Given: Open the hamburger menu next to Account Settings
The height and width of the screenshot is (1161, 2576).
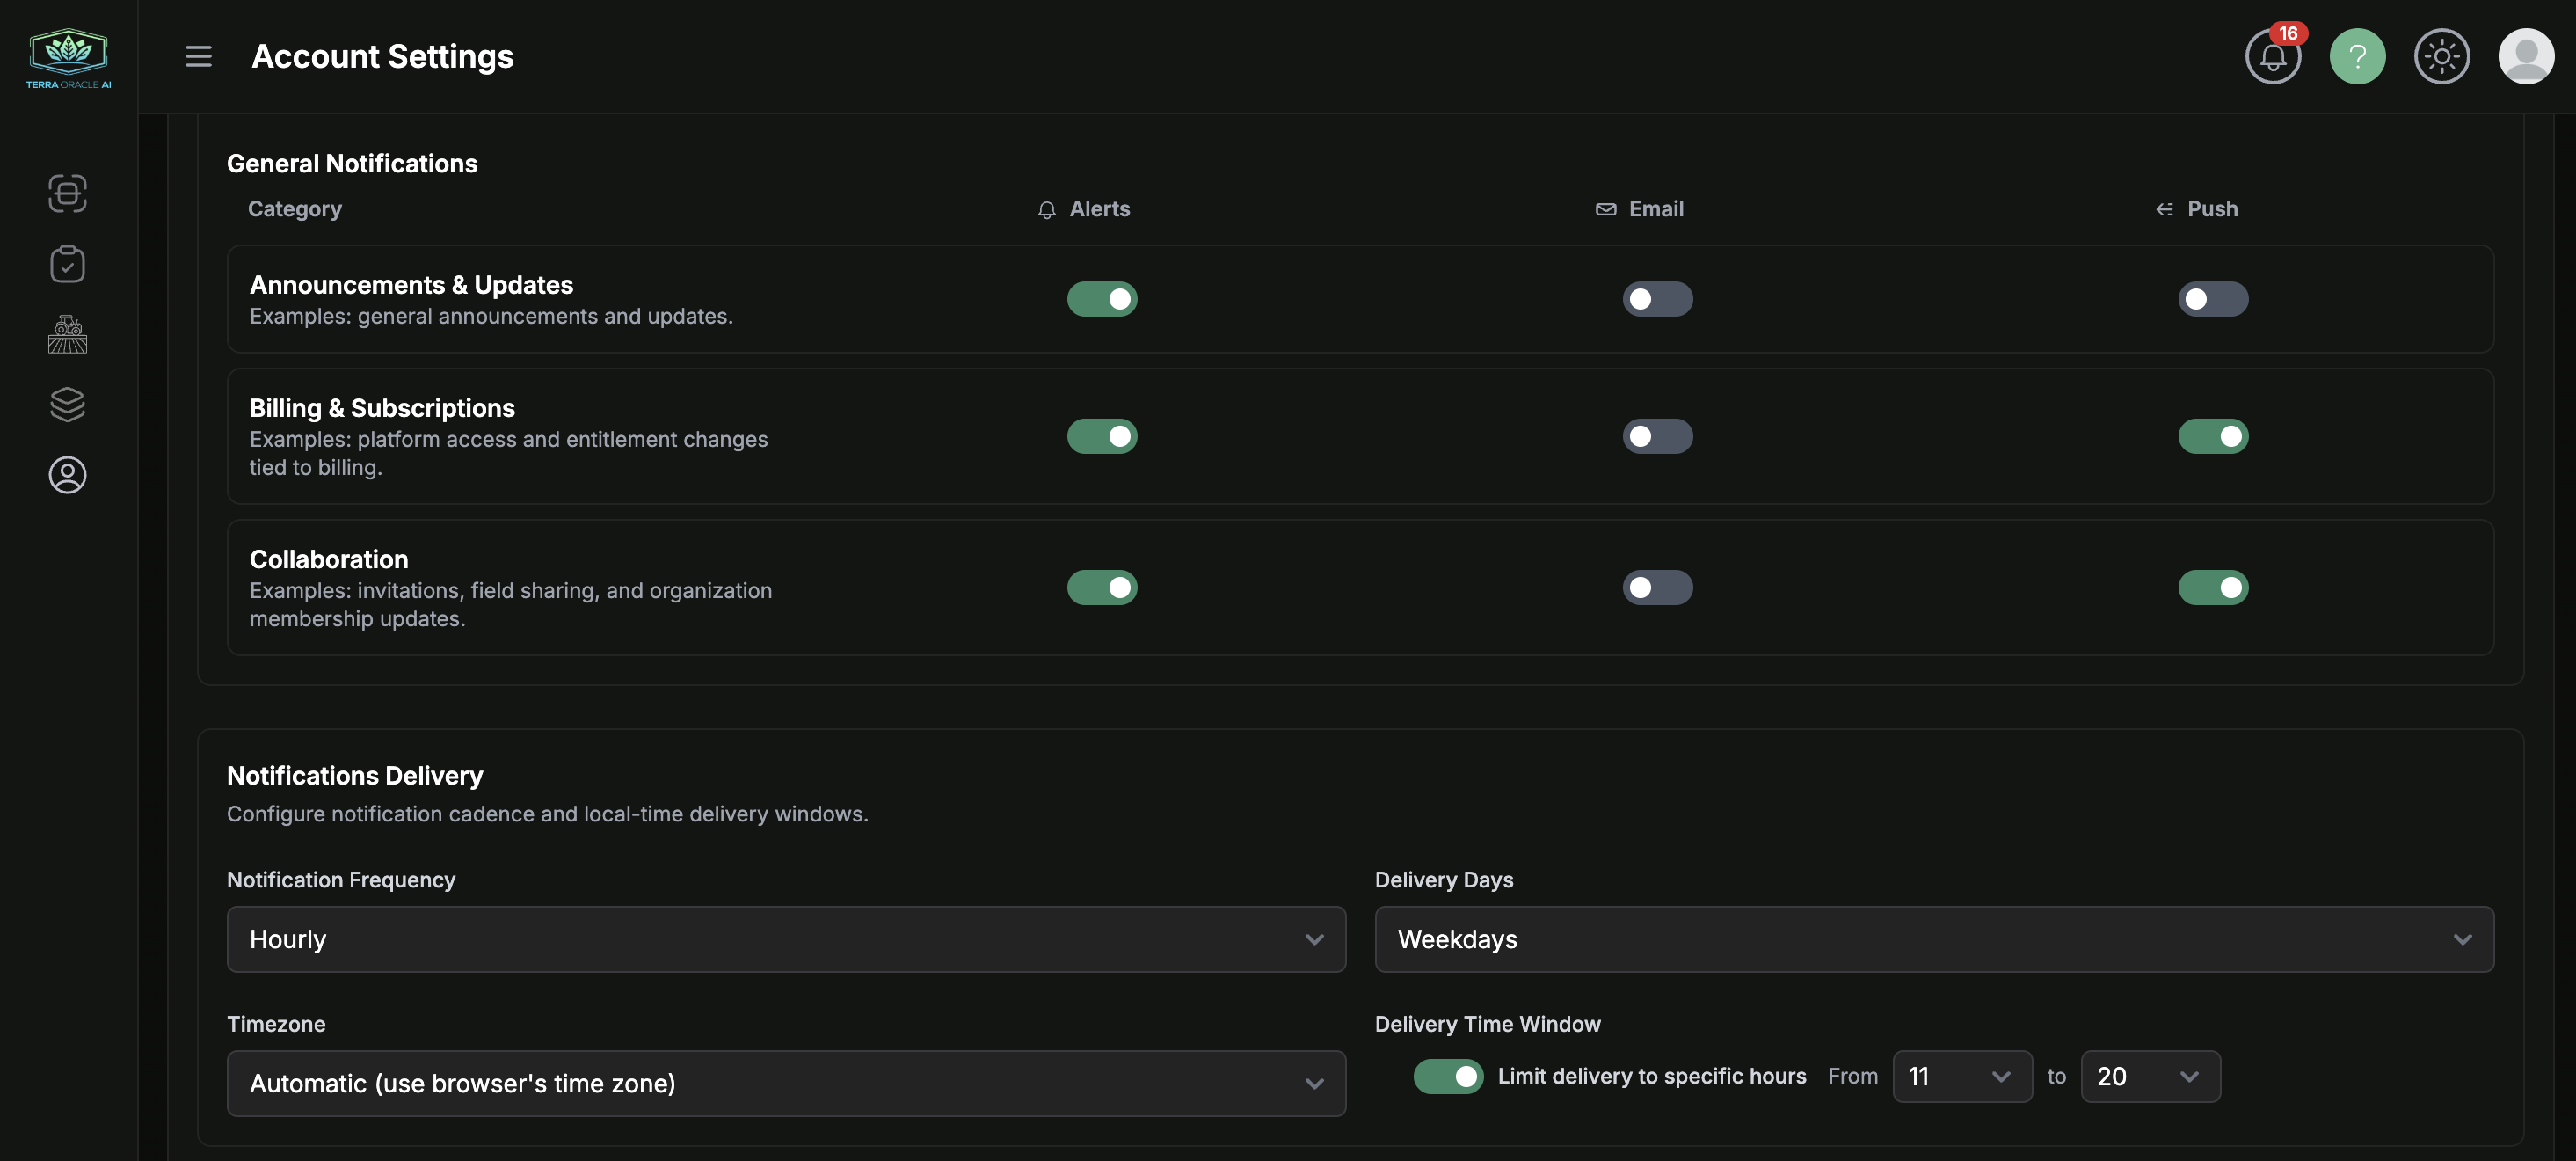Looking at the screenshot, I should [198, 56].
